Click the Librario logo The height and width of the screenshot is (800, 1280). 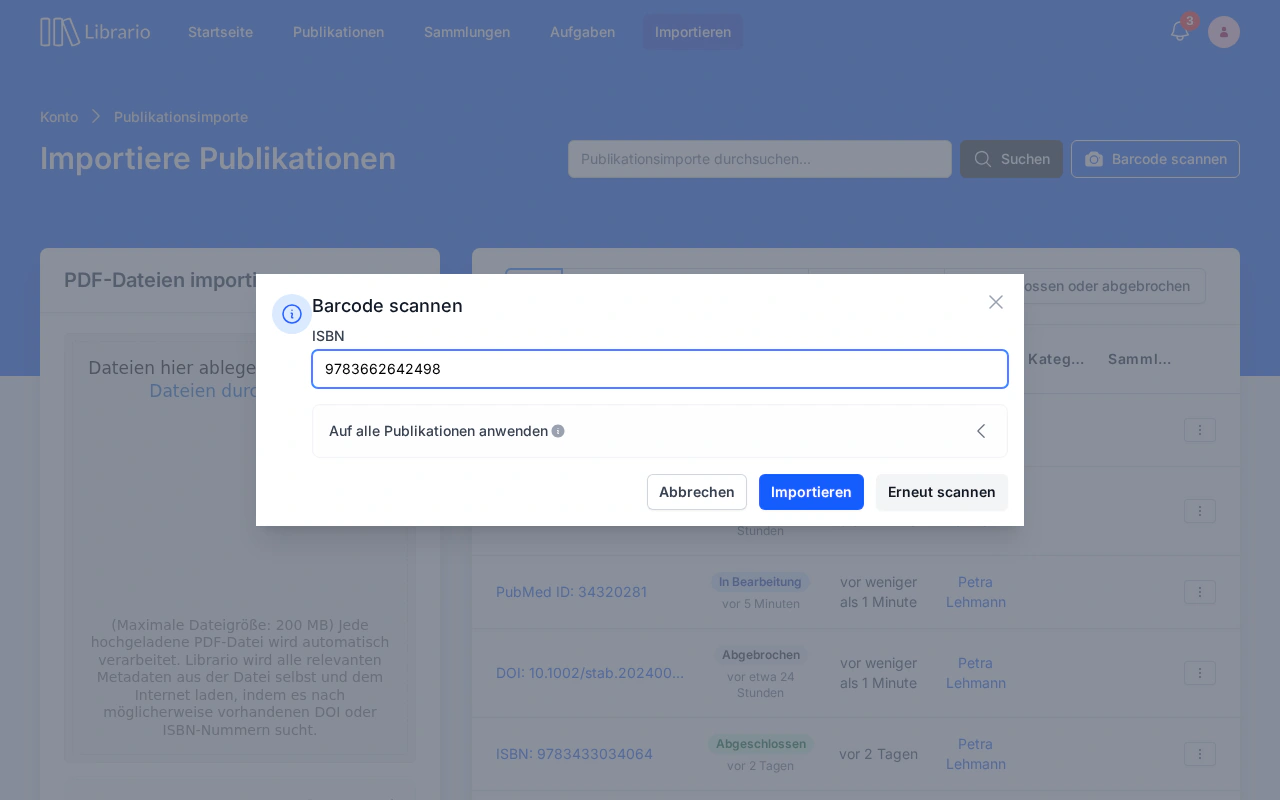click(95, 32)
